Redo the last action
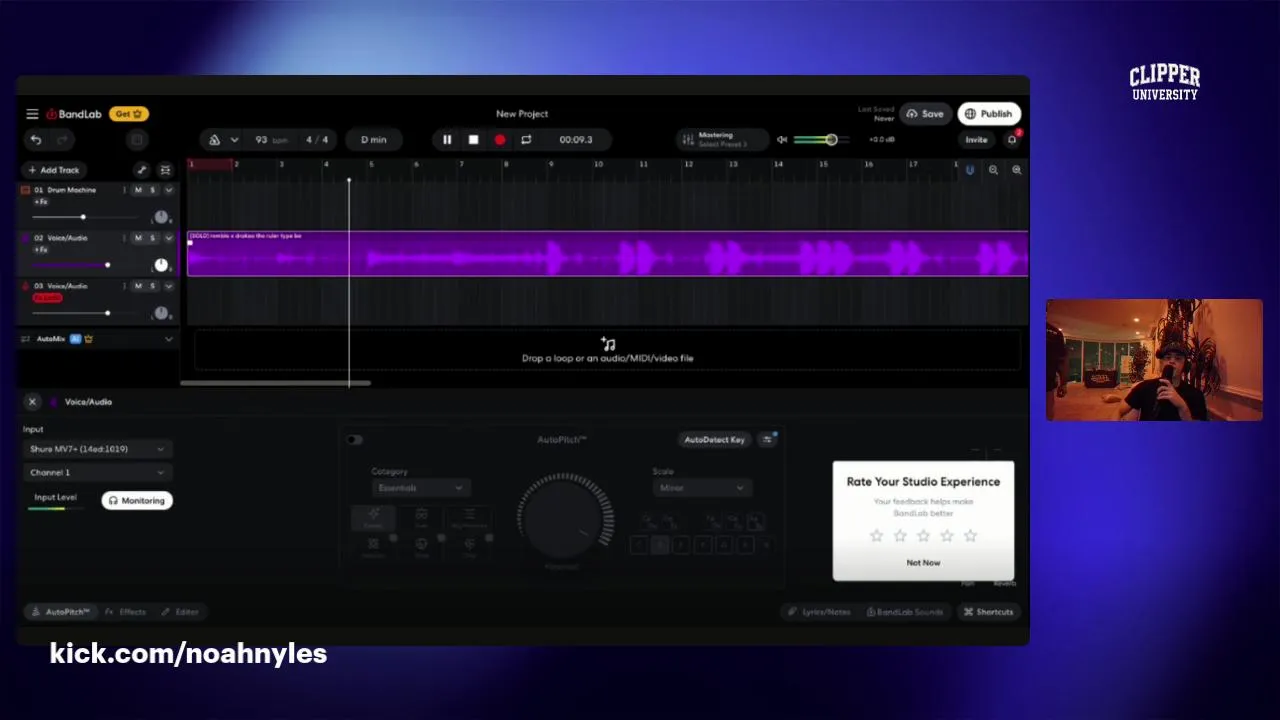 pos(62,140)
